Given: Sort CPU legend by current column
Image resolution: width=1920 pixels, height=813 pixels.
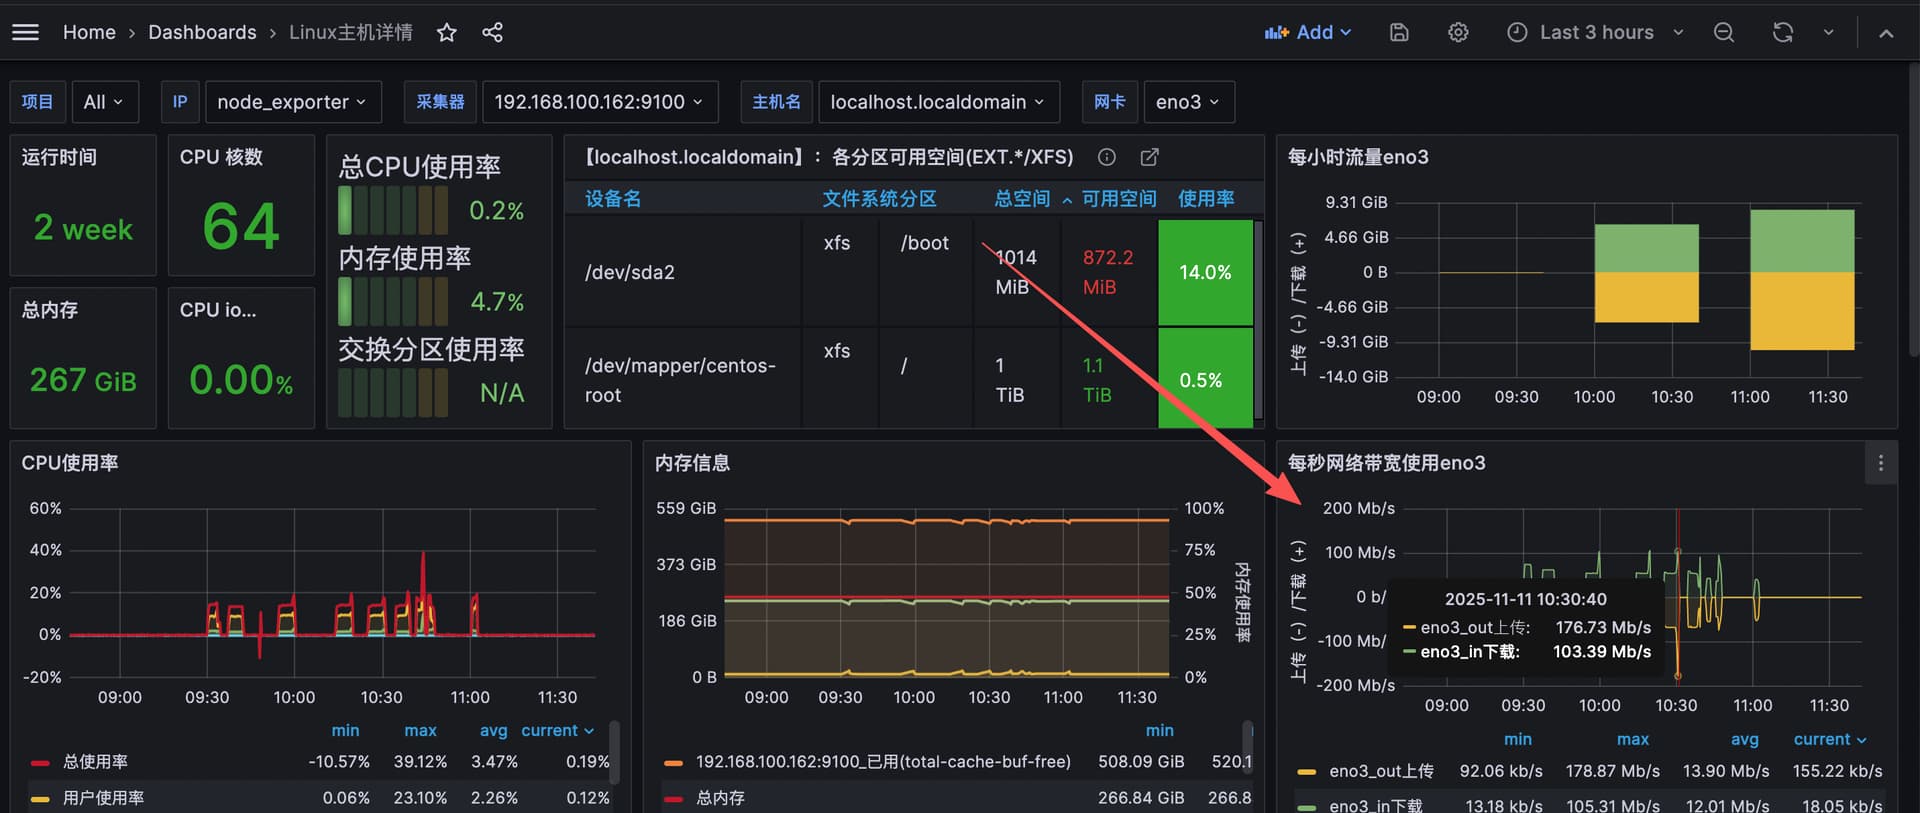Looking at the screenshot, I should point(556,731).
